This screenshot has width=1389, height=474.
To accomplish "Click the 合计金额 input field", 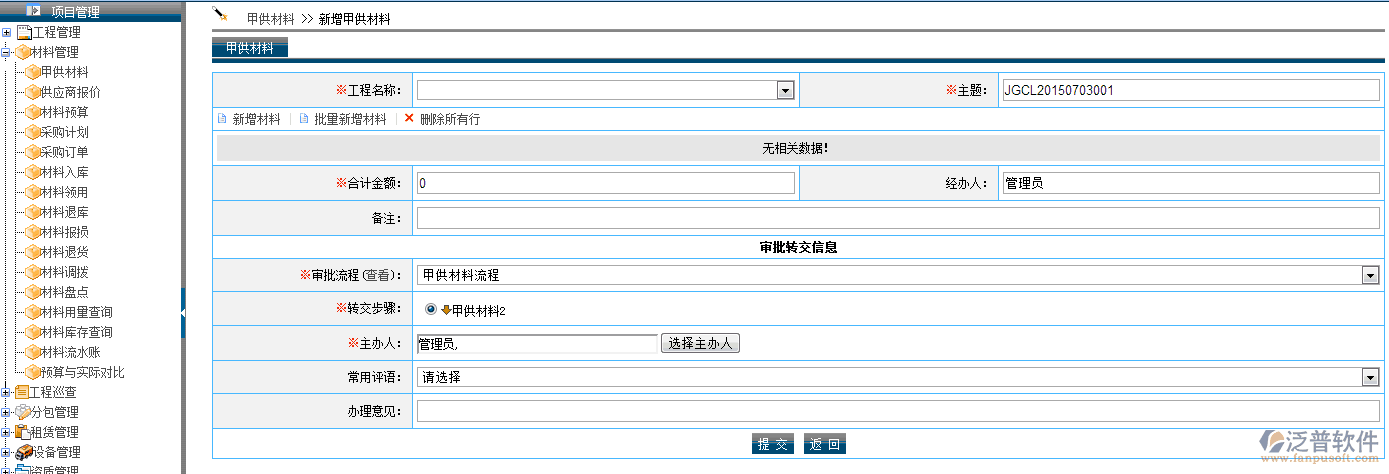I will (x=606, y=183).
